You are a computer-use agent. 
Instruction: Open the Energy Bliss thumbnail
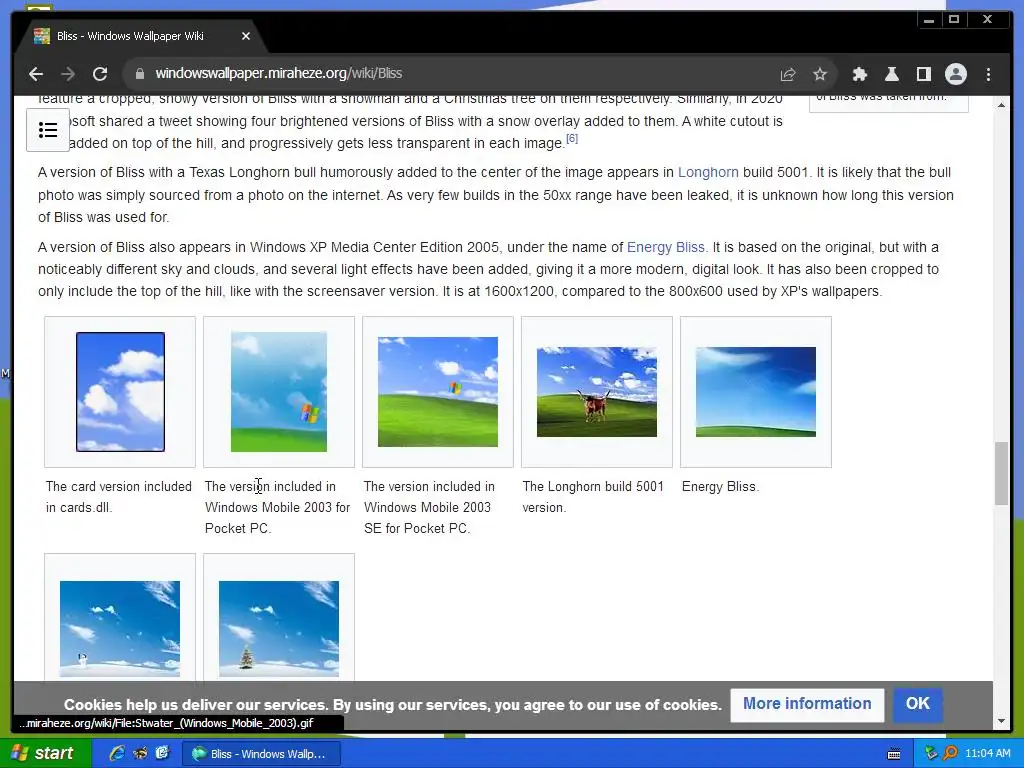click(x=756, y=392)
